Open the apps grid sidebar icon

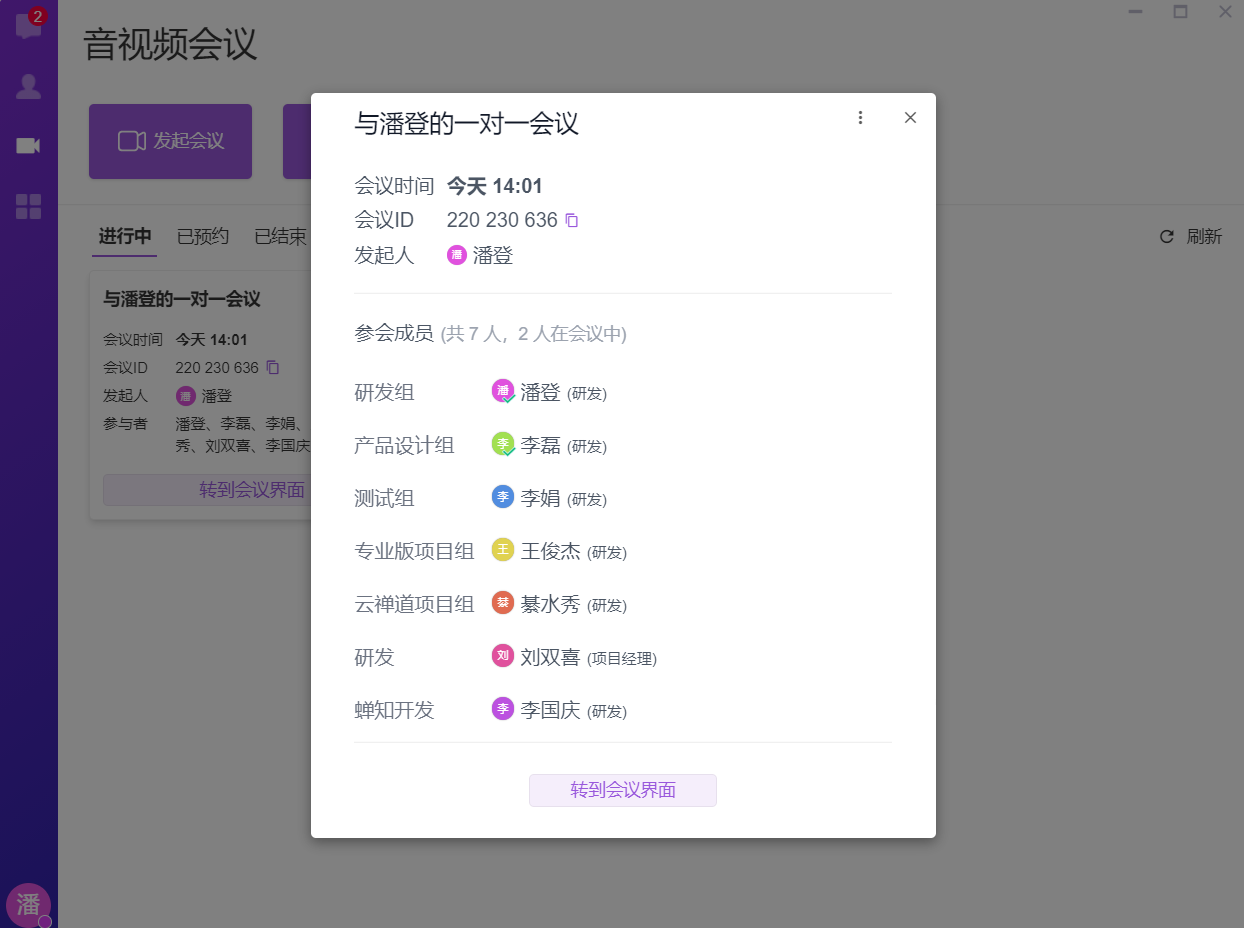coord(28,207)
